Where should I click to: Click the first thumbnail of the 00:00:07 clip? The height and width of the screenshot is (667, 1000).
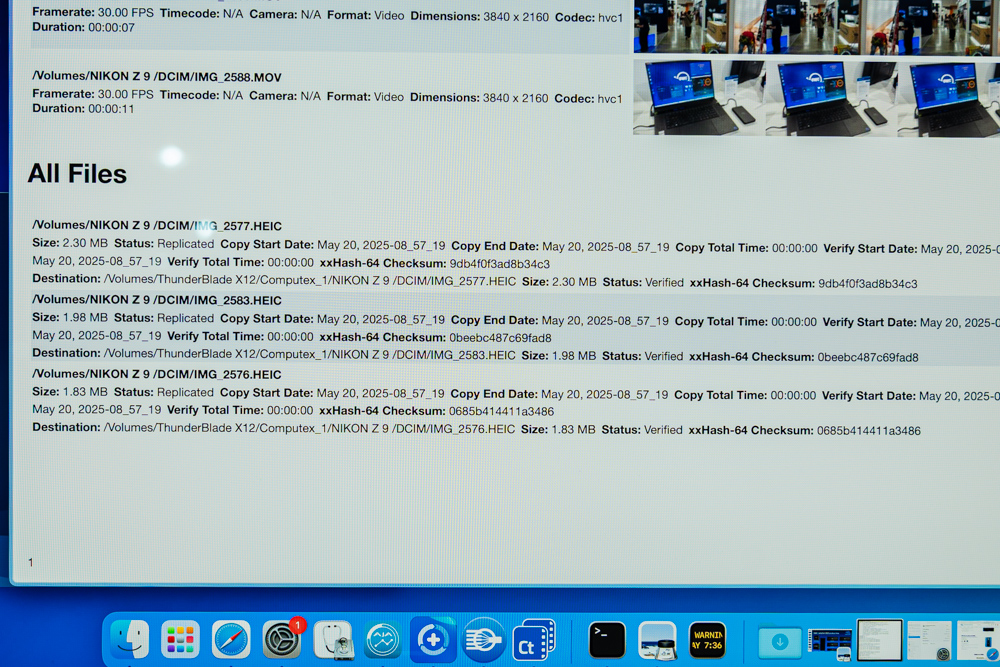[680, 26]
